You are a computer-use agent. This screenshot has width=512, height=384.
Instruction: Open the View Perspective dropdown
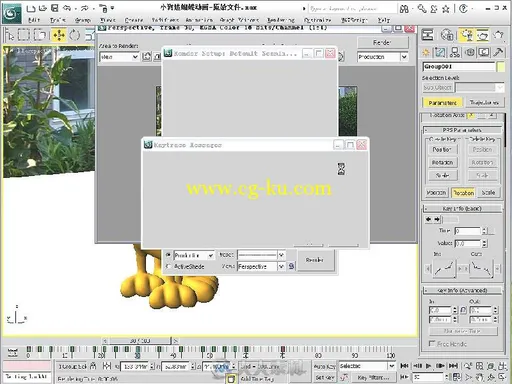[x=261, y=266]
